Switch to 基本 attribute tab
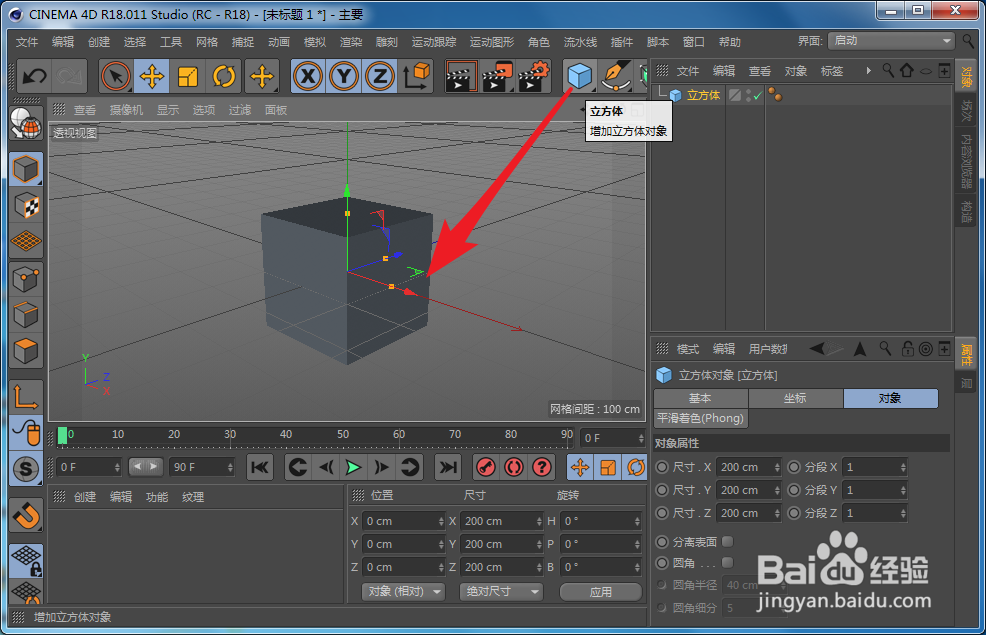 (x=701, y=398)
